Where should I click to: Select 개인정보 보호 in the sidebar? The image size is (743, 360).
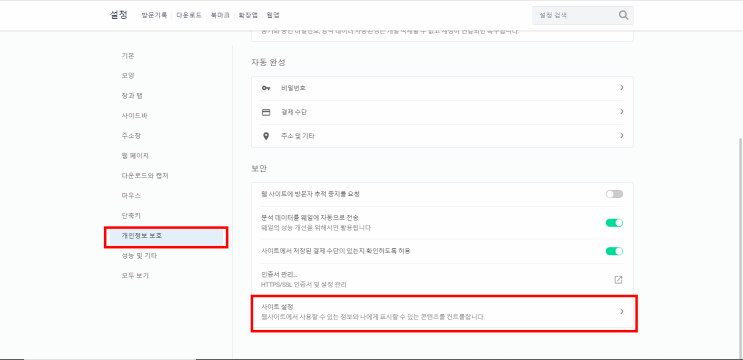[166, 236]
